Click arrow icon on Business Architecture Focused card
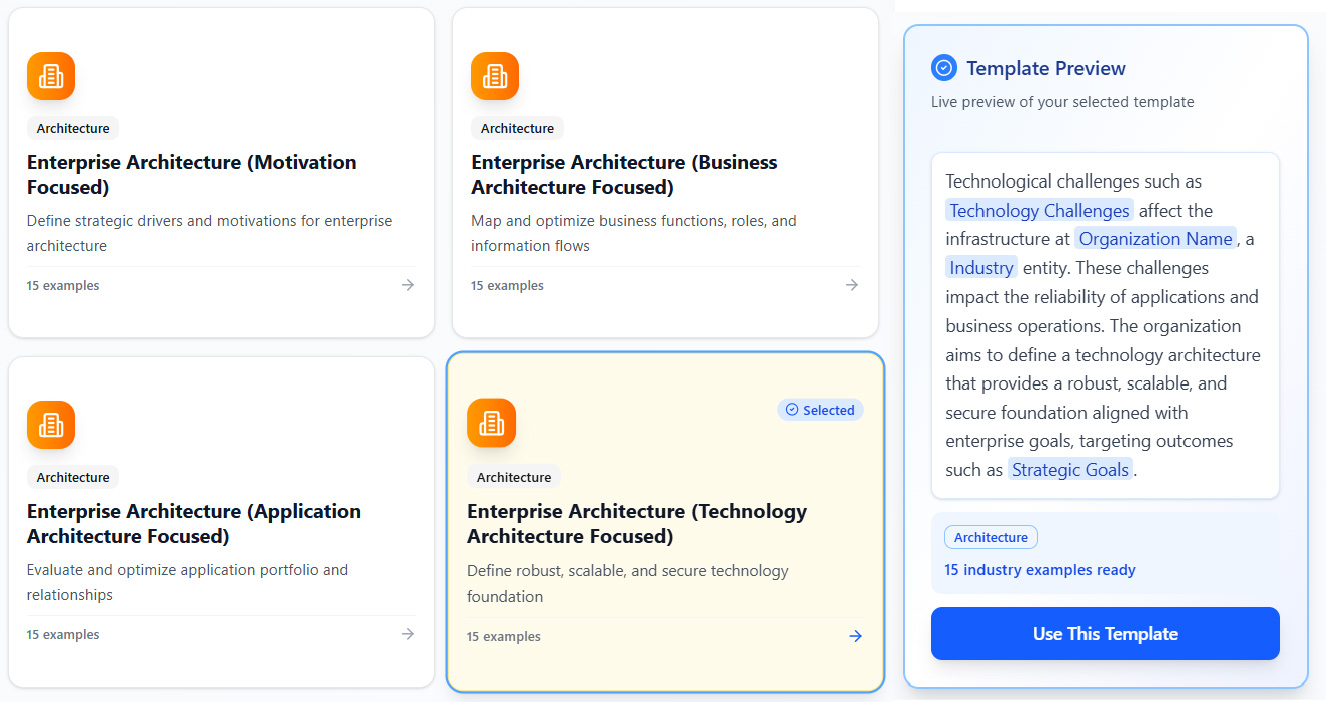Image resolution: width=1326 pixels, height=702 pixels. 852,285
